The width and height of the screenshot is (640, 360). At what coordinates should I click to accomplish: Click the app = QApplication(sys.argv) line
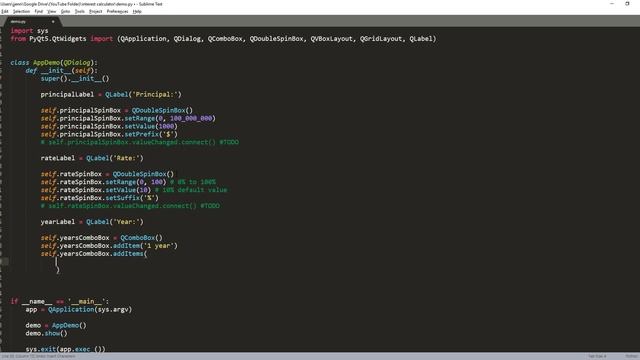pyautogui.click(x=79, y=309)
